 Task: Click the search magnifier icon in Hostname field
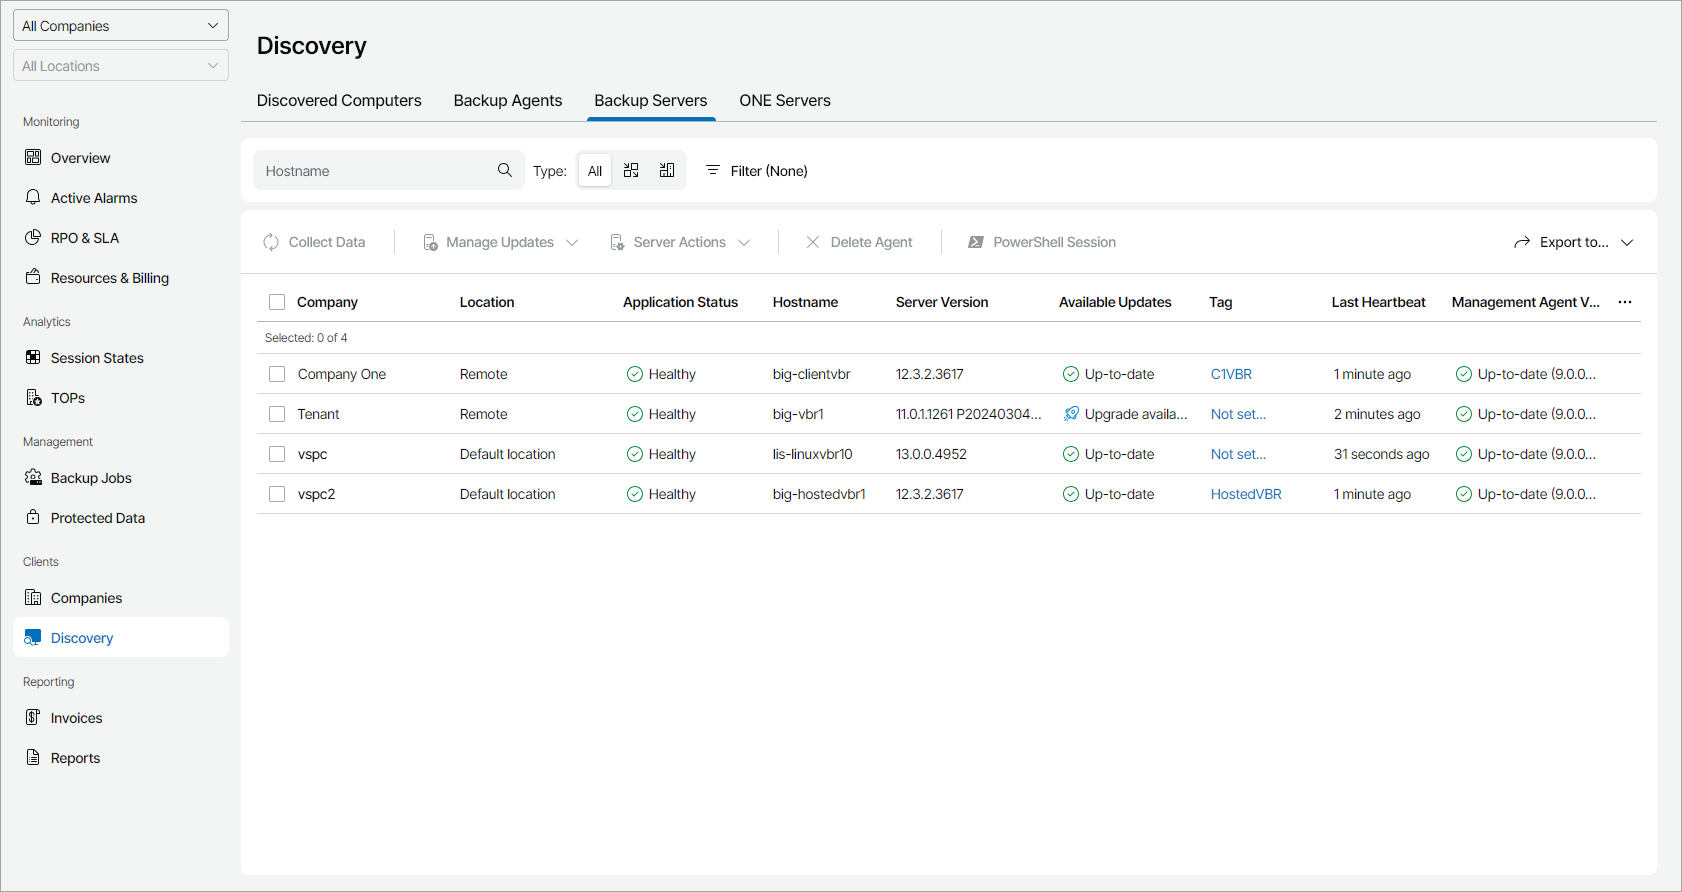click(x=505, y=170)
